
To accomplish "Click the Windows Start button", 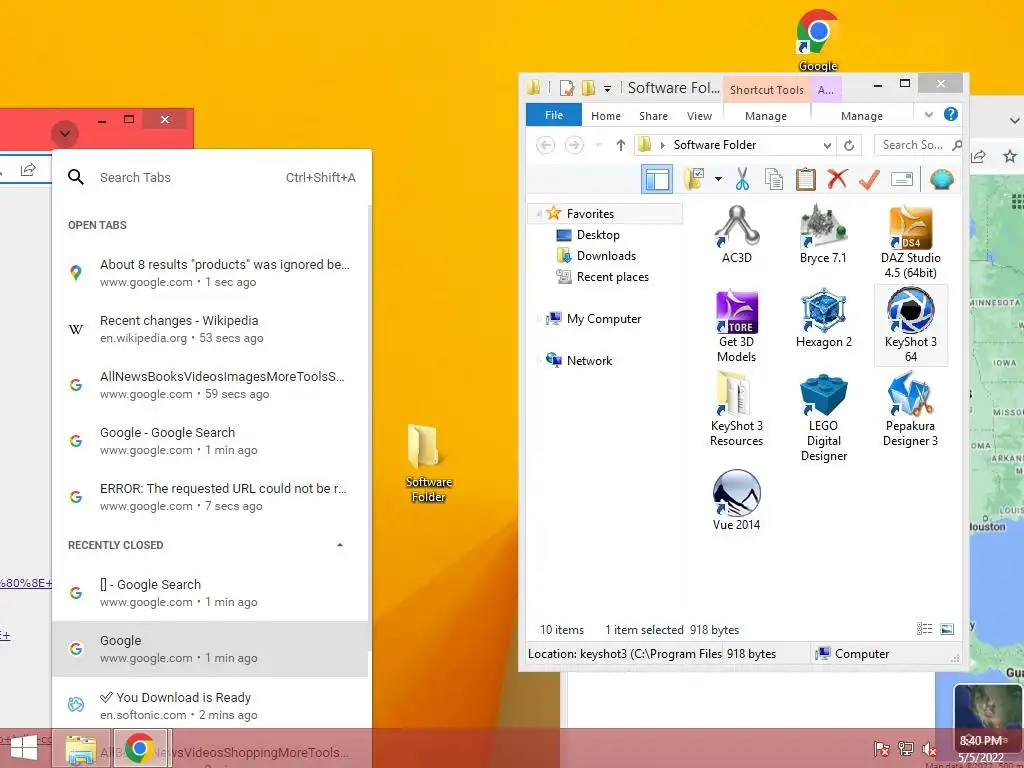I will point(24,748).
